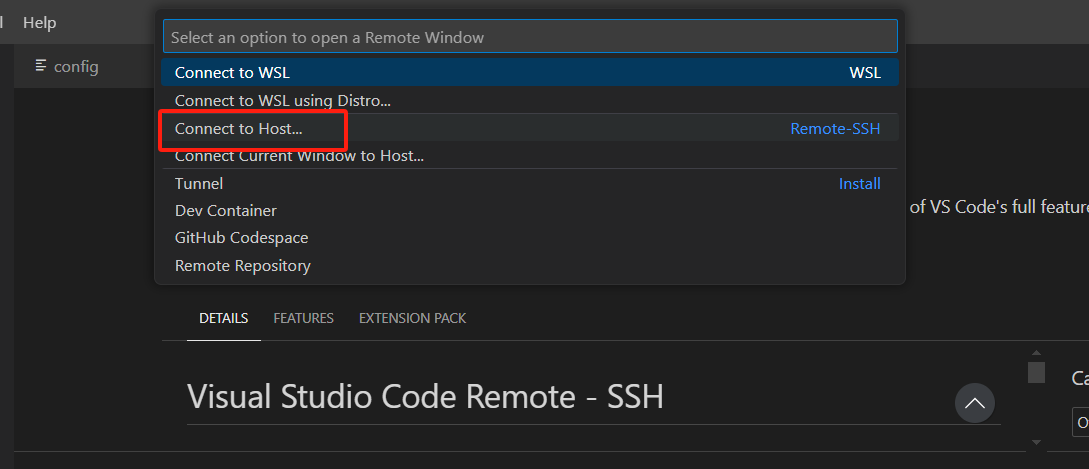The height and width of the screenshot is (469, 1089).
Task: Select GitHub Codespace option
Action: (530, 238)
